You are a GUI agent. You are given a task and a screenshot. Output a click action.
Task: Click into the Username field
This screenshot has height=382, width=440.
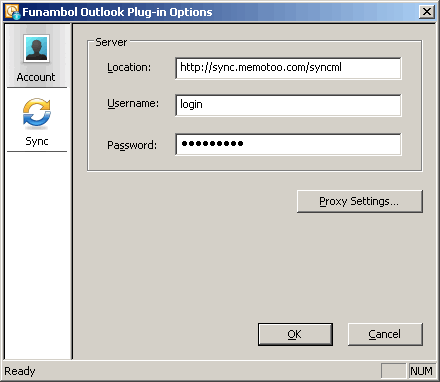288,105
